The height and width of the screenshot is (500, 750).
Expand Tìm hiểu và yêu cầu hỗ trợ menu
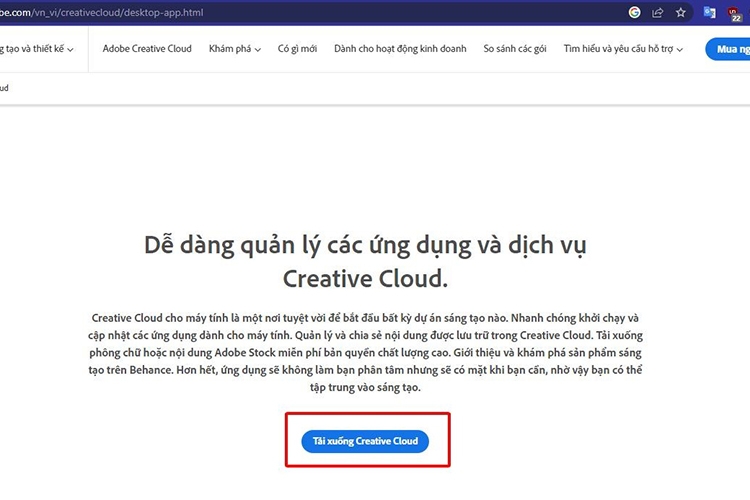point(623,49)
